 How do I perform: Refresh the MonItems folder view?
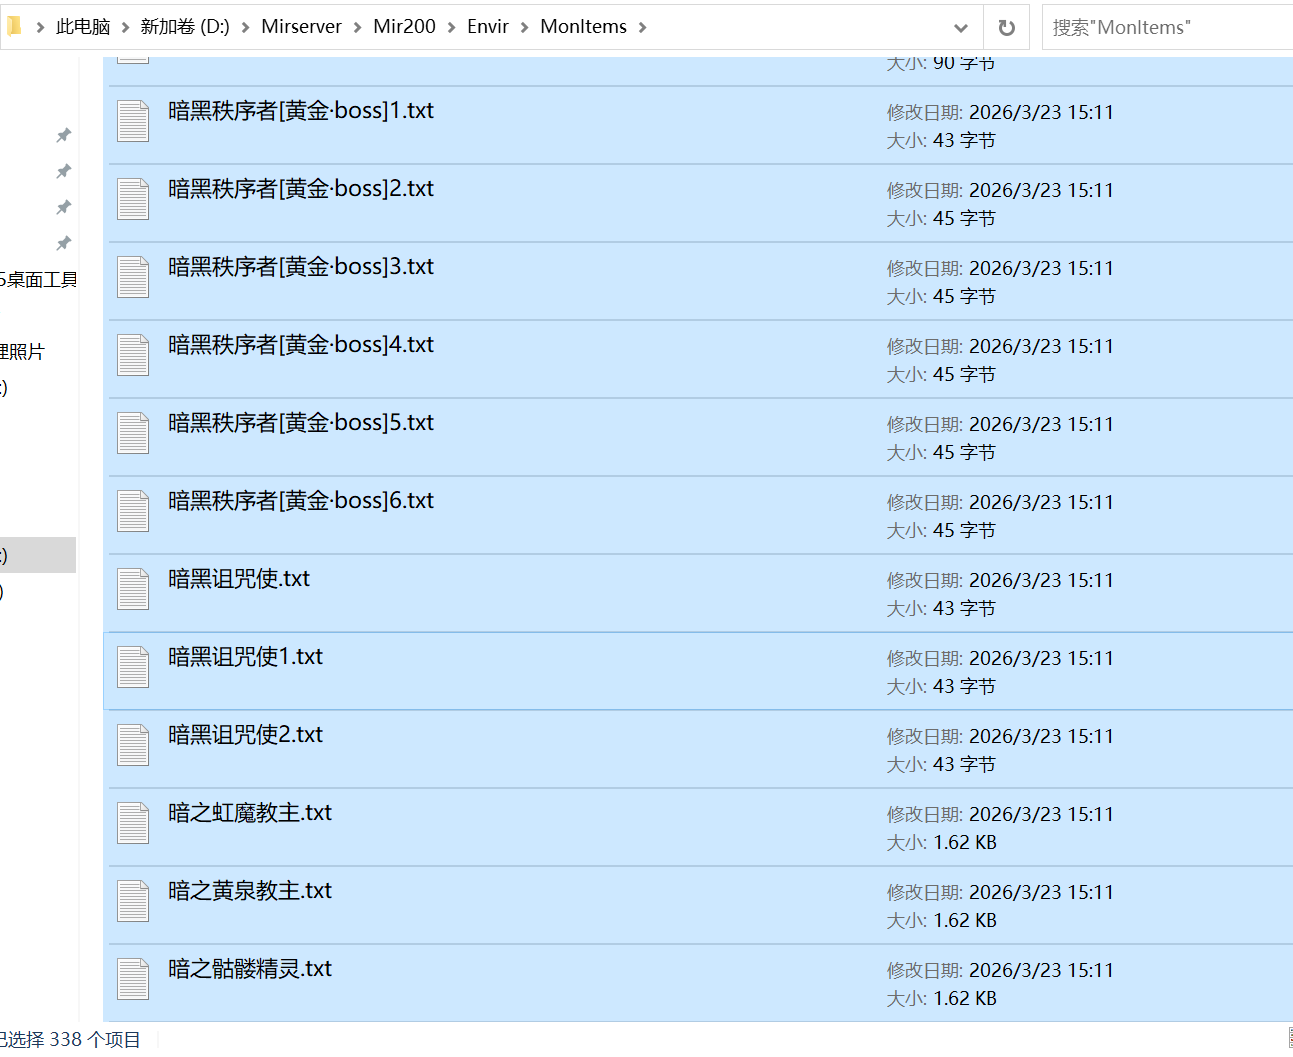click(x=1007, y=28)
